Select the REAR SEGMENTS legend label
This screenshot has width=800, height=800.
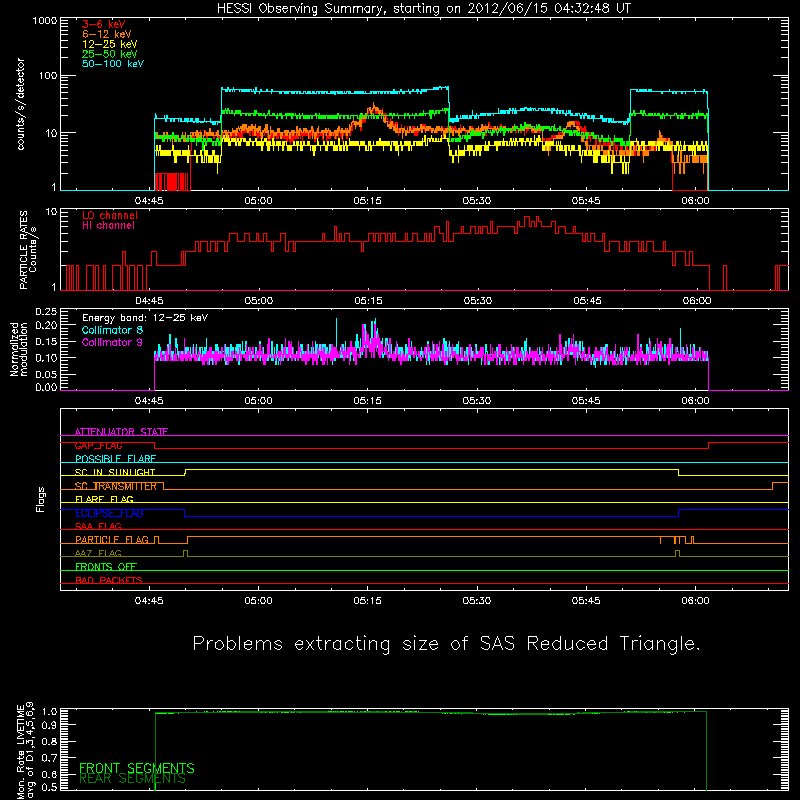tap(133, 779)
